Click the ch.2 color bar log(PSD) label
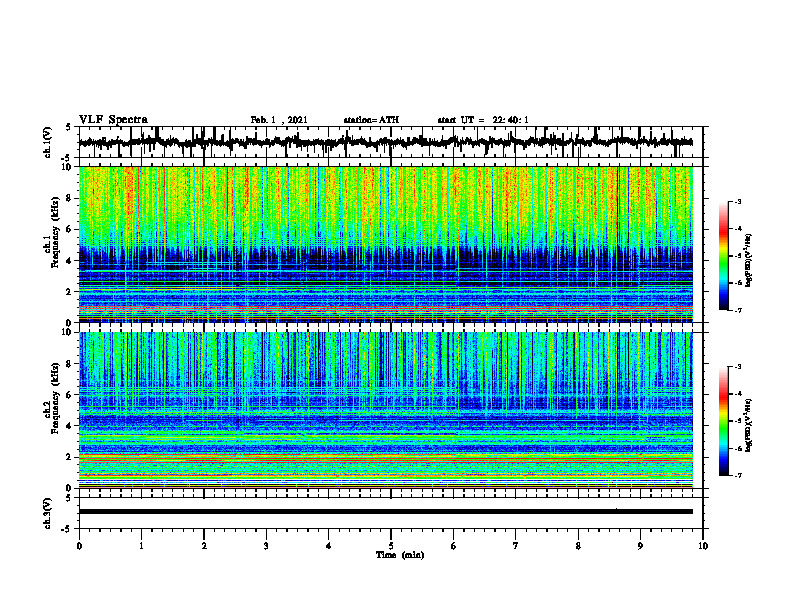 tap(749, 425)
